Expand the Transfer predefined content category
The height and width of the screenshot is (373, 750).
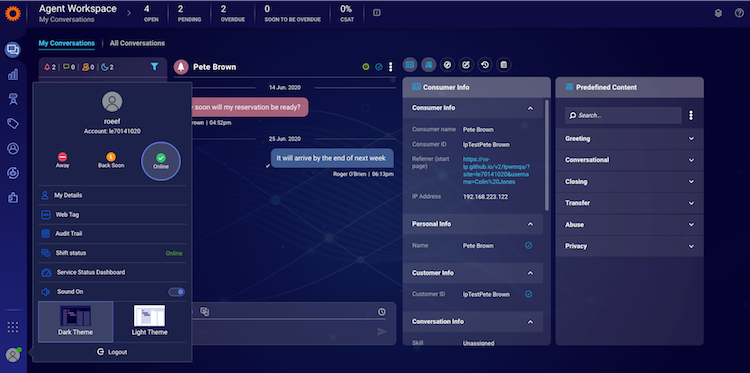click(x=629, y=203)
